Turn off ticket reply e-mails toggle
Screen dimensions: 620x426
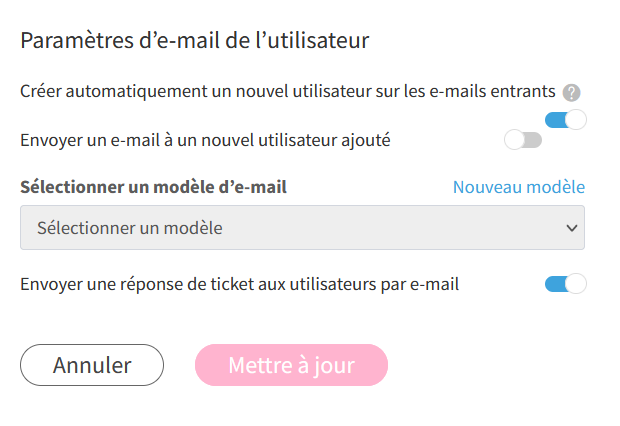[565, 284]
